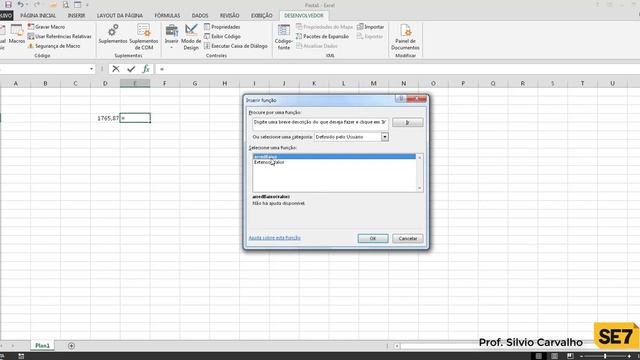Click OK in Inserir função dialog
The image size is (640, 360).
point(373,238)
